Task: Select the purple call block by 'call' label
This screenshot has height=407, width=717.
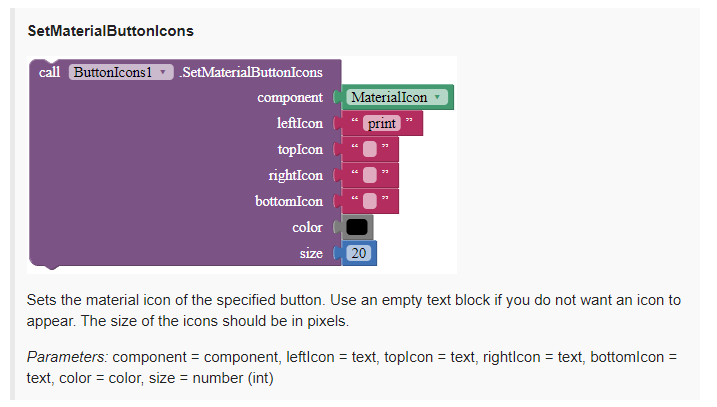Action: point(49,72)
